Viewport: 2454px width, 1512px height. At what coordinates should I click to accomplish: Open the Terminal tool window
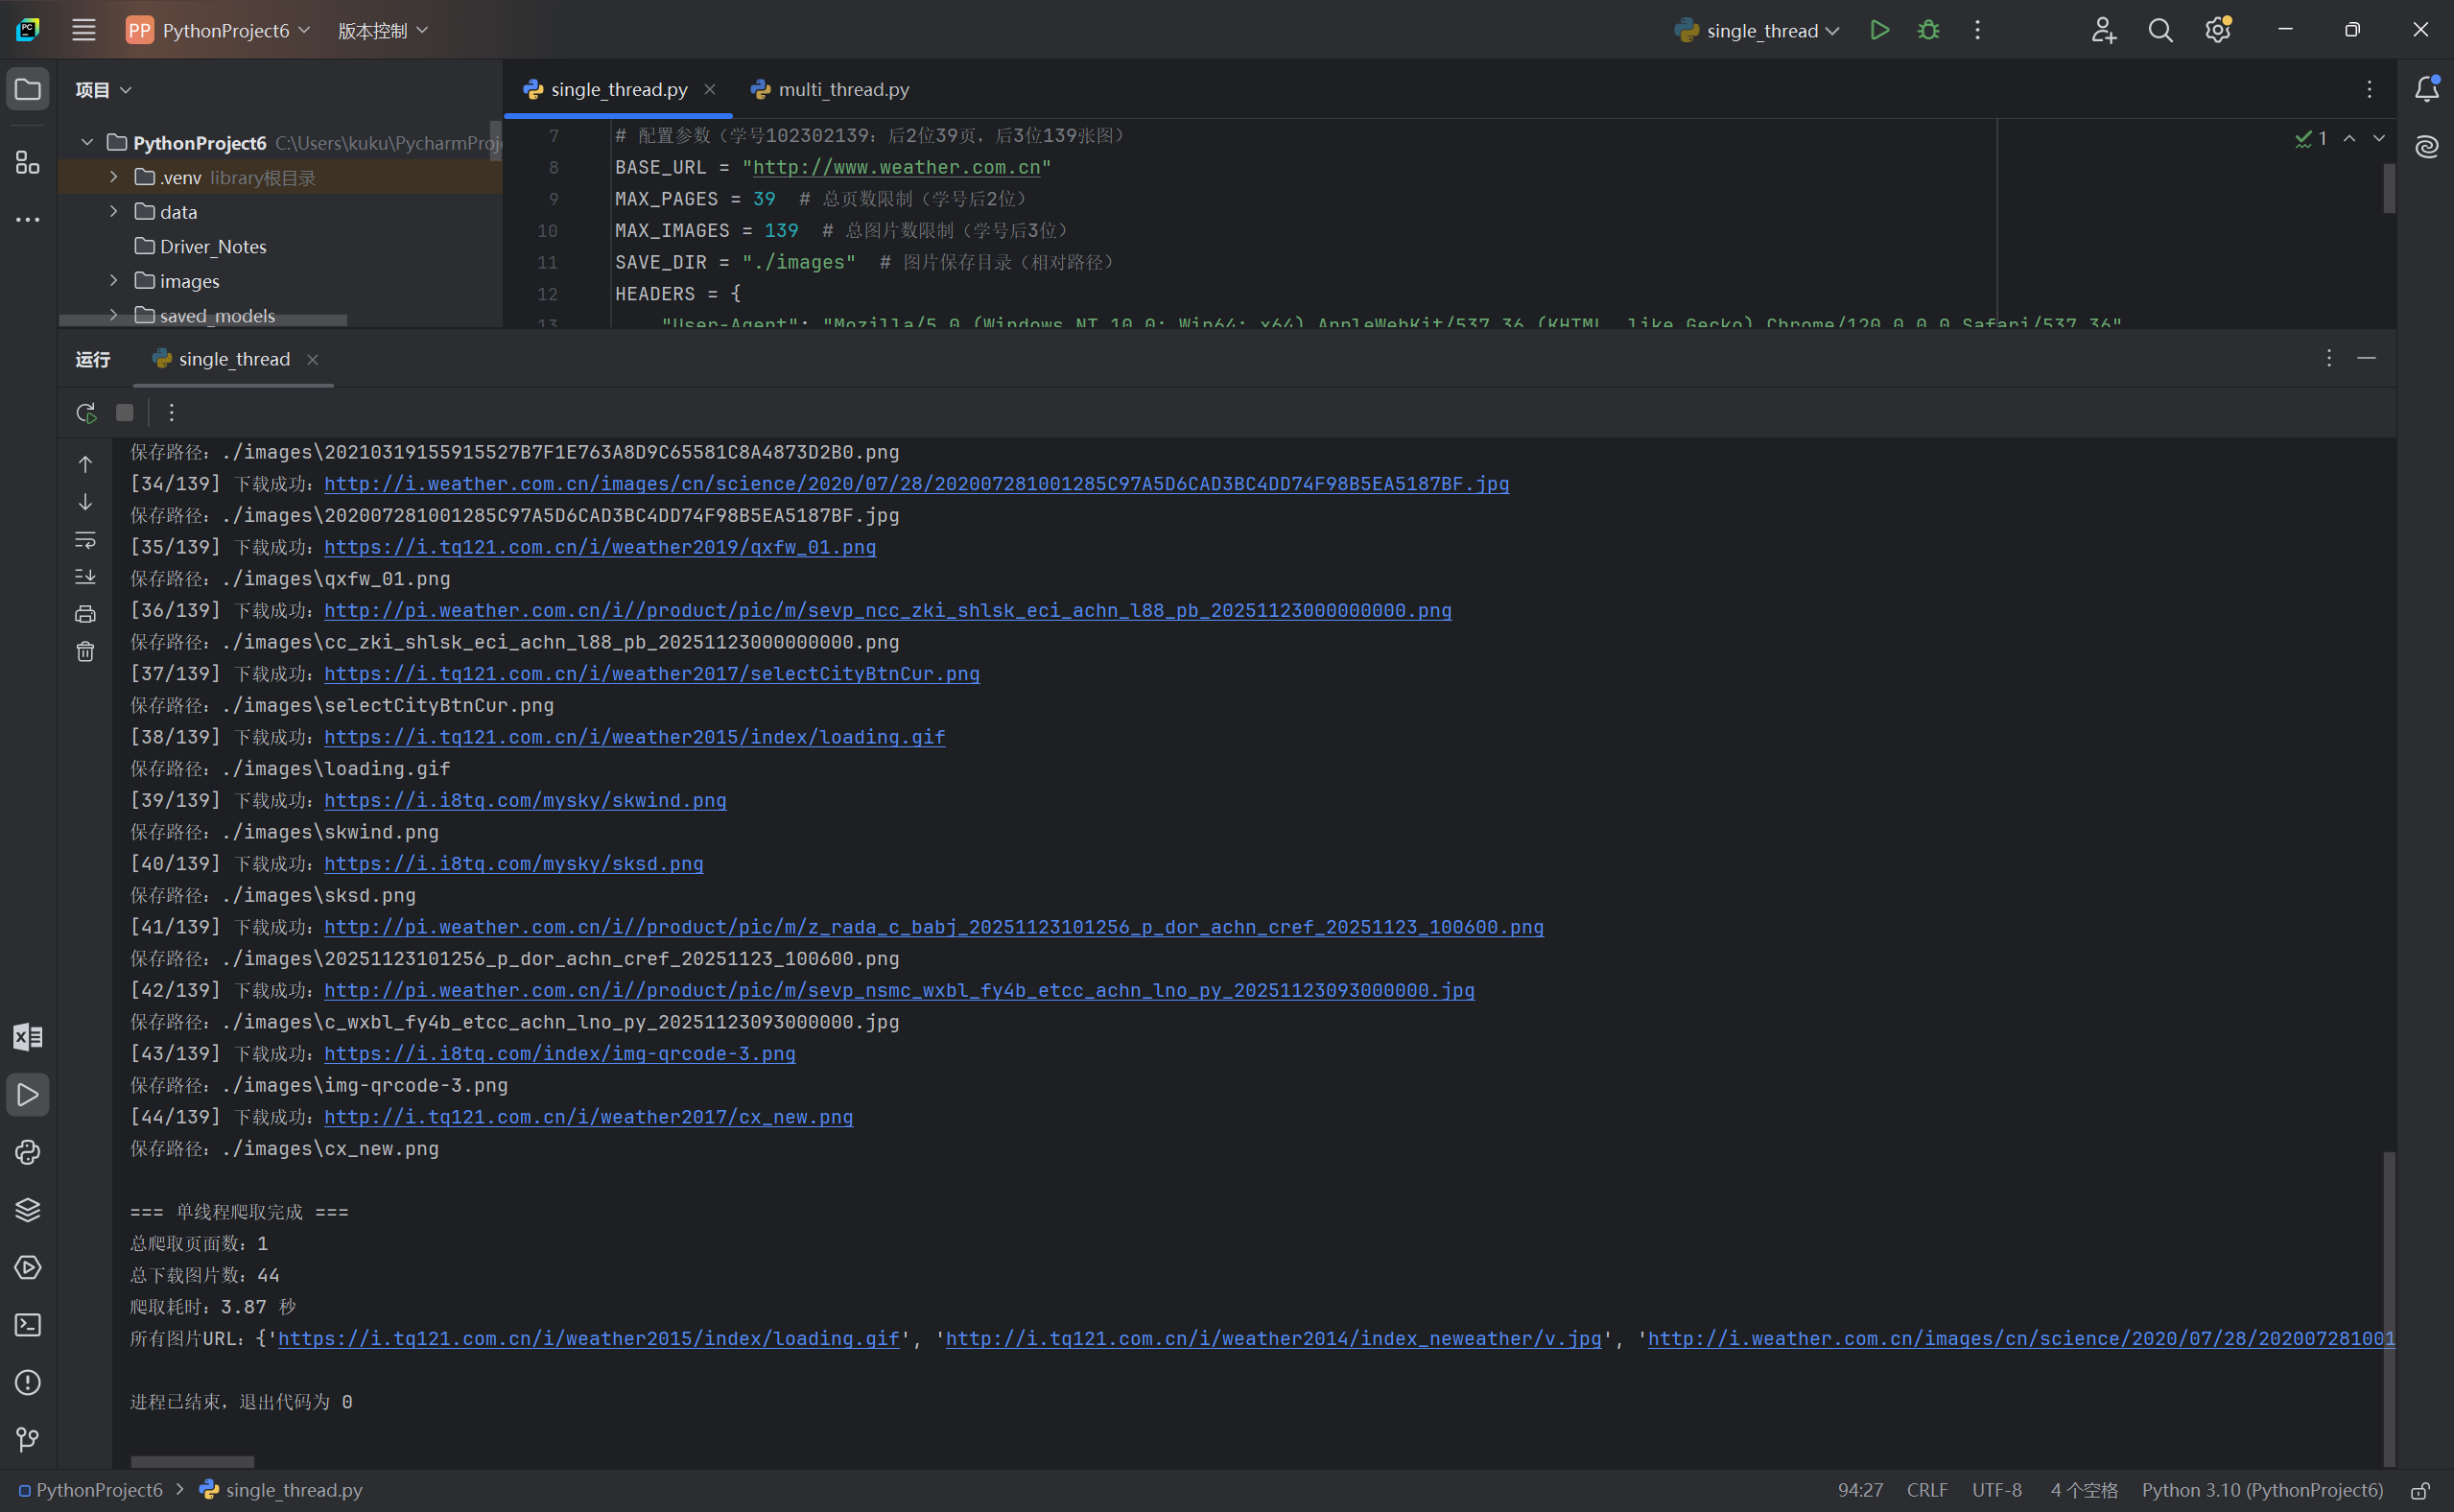tap(28, 1325)
